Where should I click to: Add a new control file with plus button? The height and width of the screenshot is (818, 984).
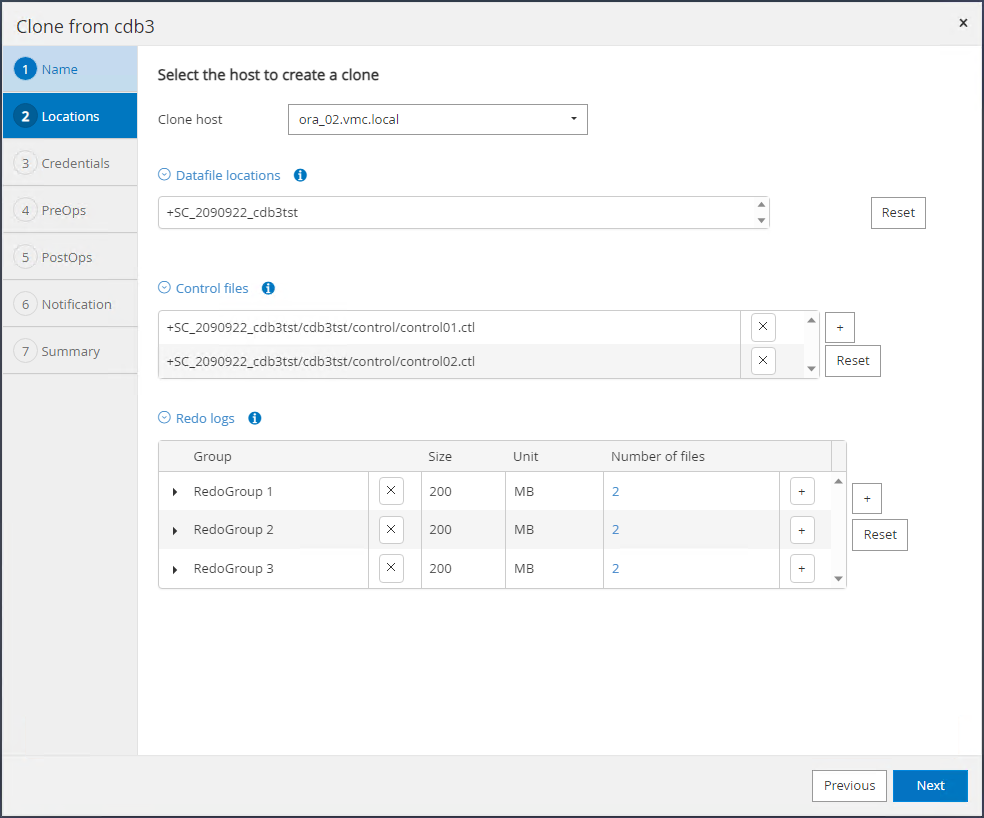tap(839, 327)
